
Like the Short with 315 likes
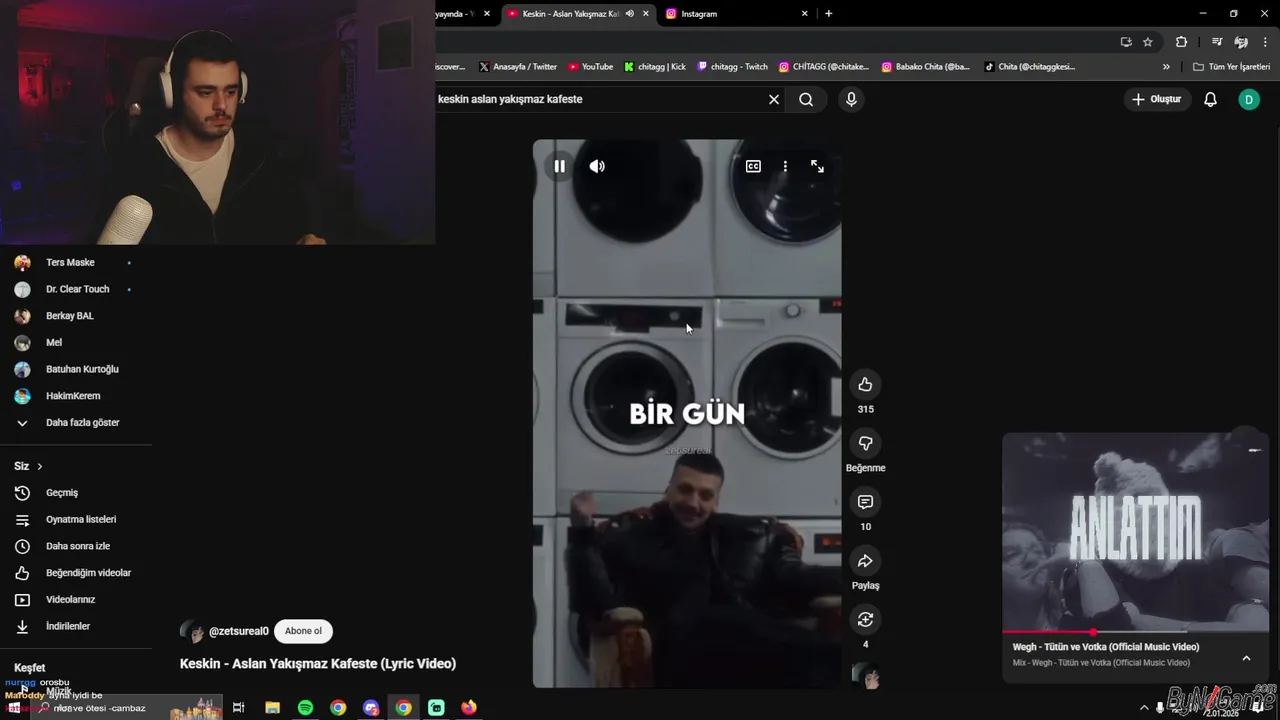(x=865, y=385)
